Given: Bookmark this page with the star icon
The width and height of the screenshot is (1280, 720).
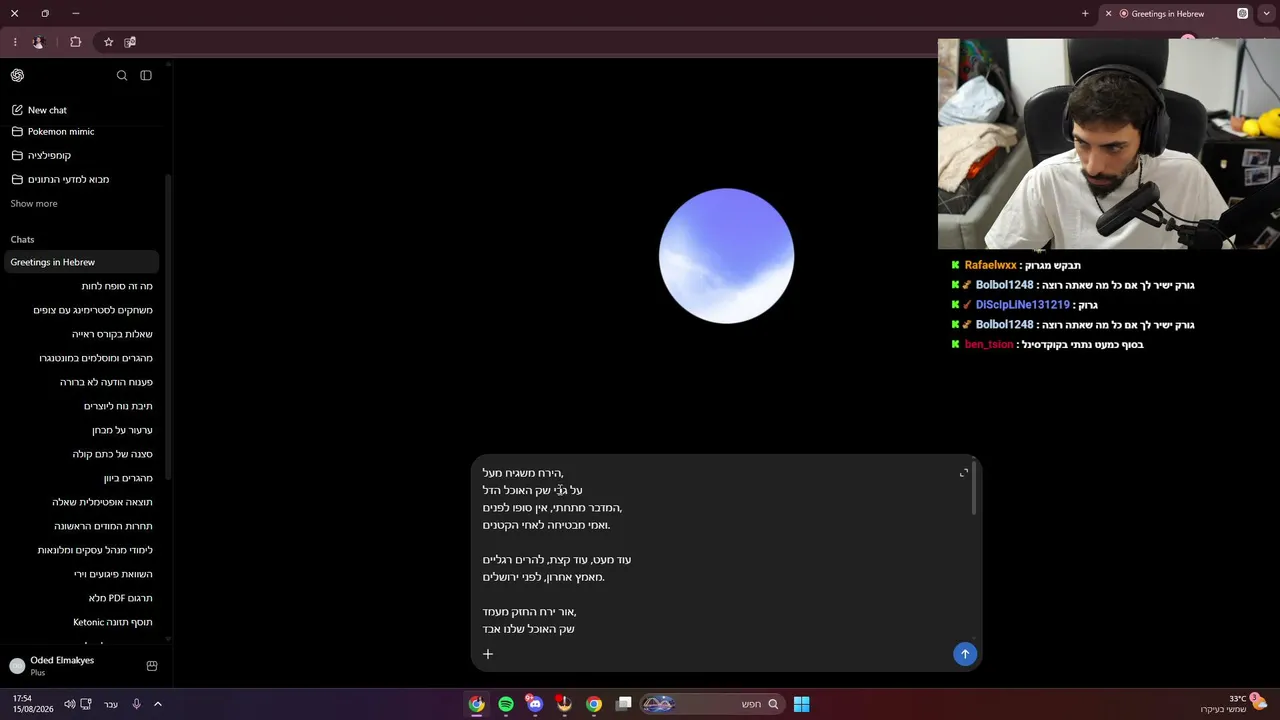Looking at the screenshot, I should point(108,42).
